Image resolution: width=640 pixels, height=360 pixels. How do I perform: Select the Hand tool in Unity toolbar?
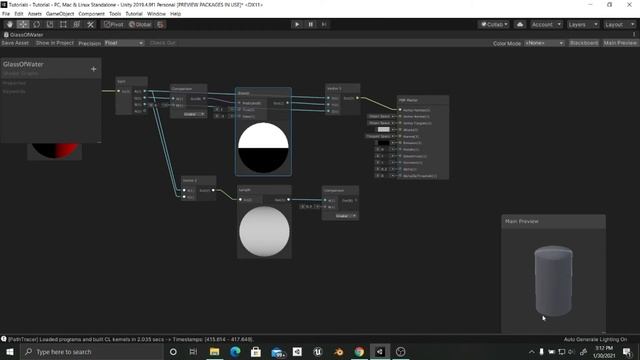9,24
